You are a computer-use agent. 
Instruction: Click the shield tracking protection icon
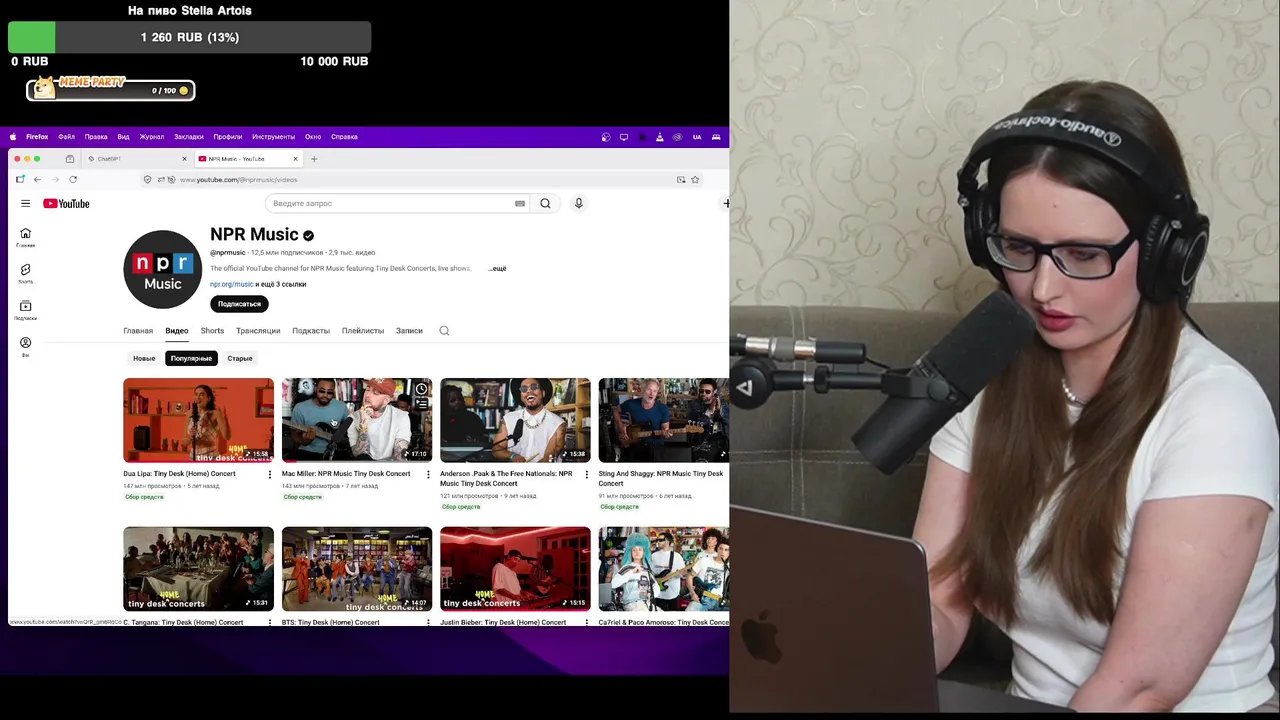click(x=147, y=179)
